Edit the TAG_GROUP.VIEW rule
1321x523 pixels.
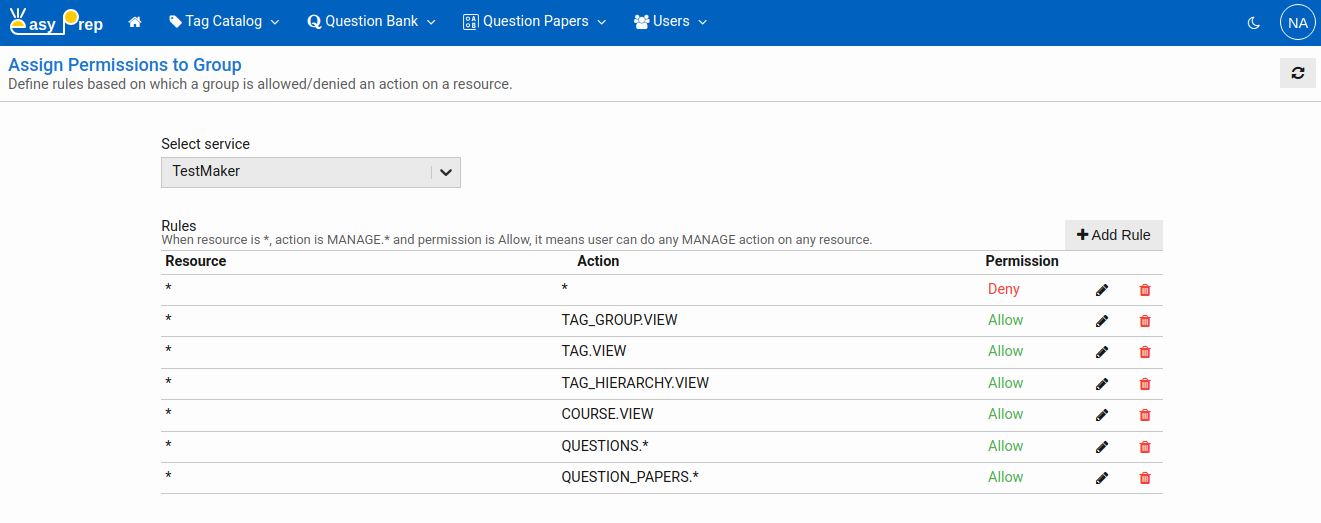1102,321
